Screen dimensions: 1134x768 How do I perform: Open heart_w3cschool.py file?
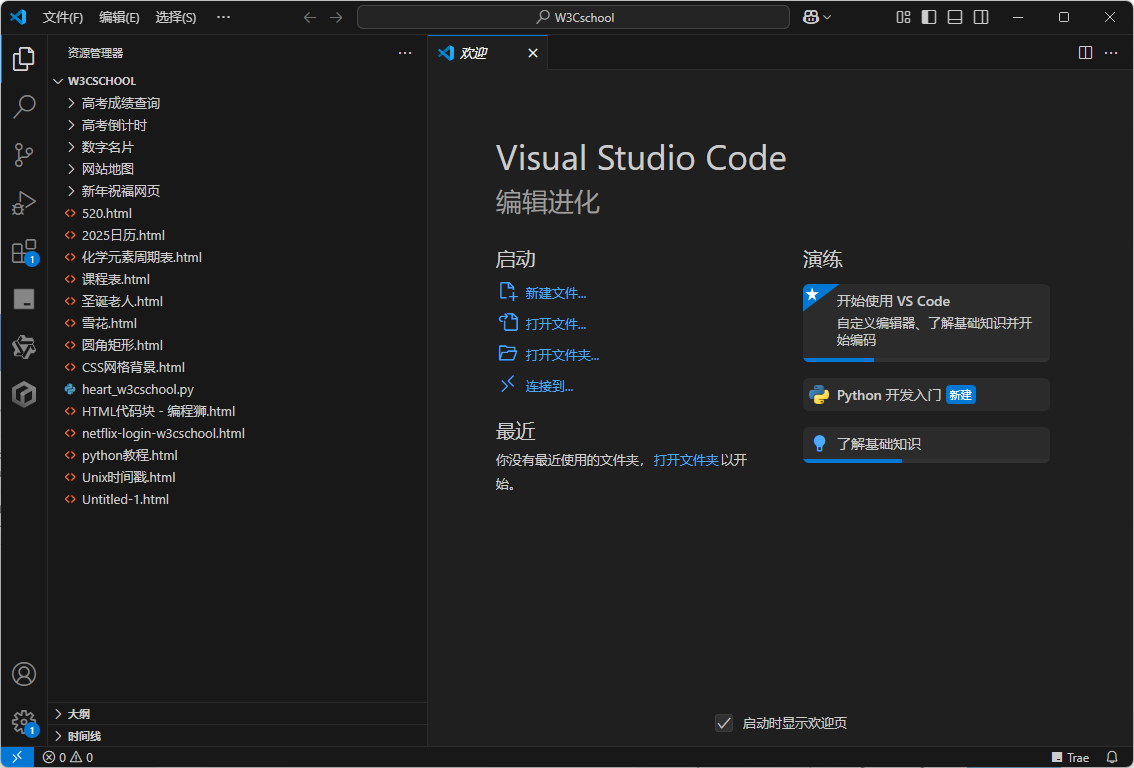(x=237, y=389)
